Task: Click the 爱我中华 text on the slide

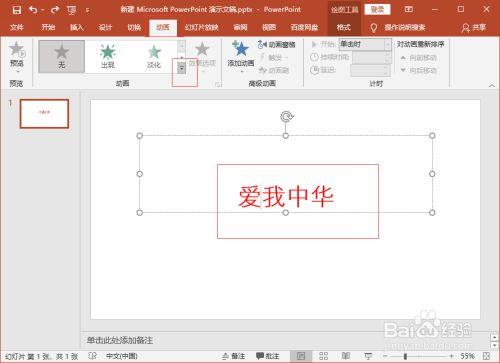Action: tap(286, 197)
